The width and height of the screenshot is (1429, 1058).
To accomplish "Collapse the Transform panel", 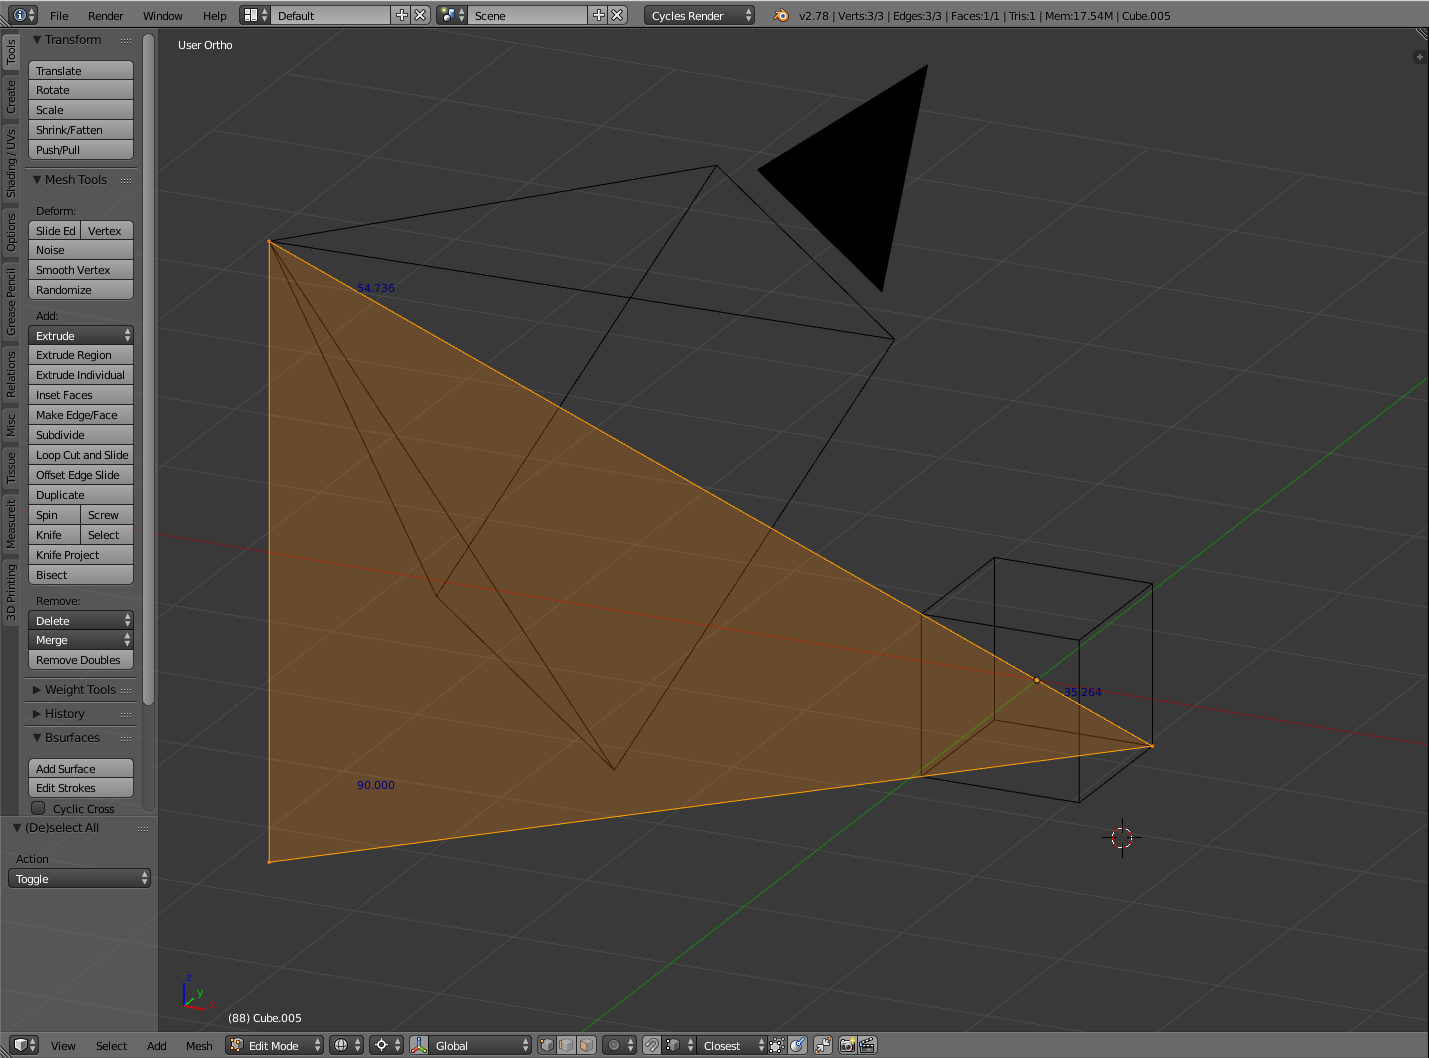I will coord(37,40).
